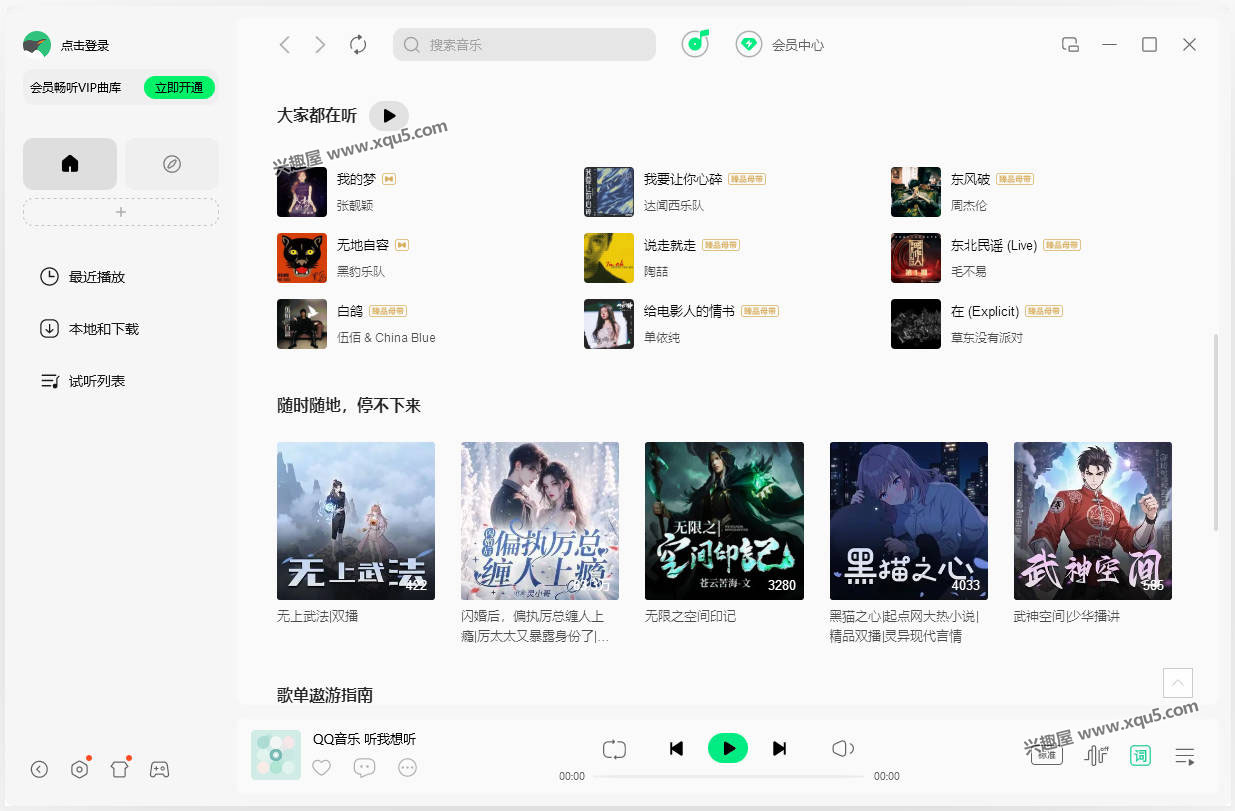Switch to mini player mode icon
The height and width of the screenshot is (811, 1235).
coord(1070,45)
